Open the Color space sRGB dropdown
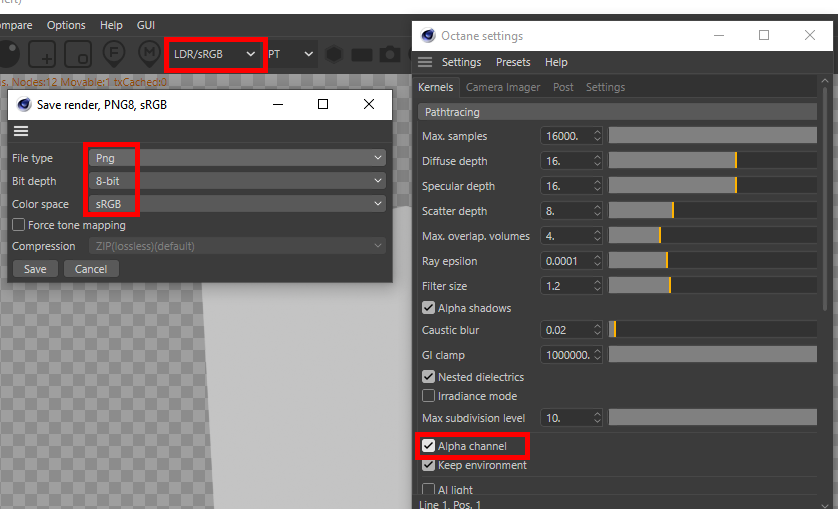 237,204
